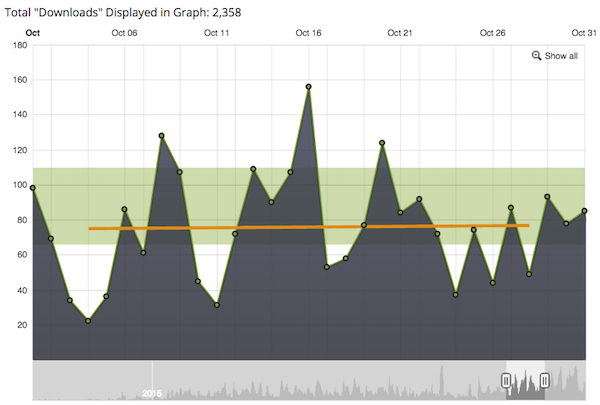This screenshot has height=405, width=600.
Task: Select the lowest data point near value 22
Action: click(88, 321)
